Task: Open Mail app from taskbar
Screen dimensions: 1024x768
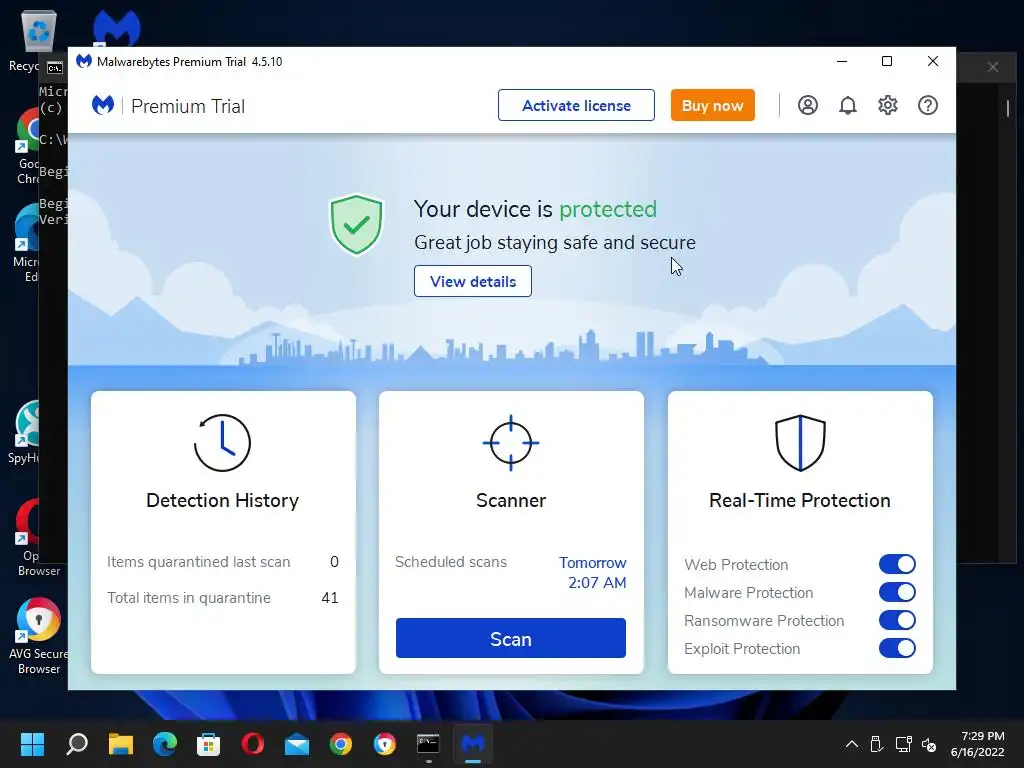Action: [x=296, y=744]
